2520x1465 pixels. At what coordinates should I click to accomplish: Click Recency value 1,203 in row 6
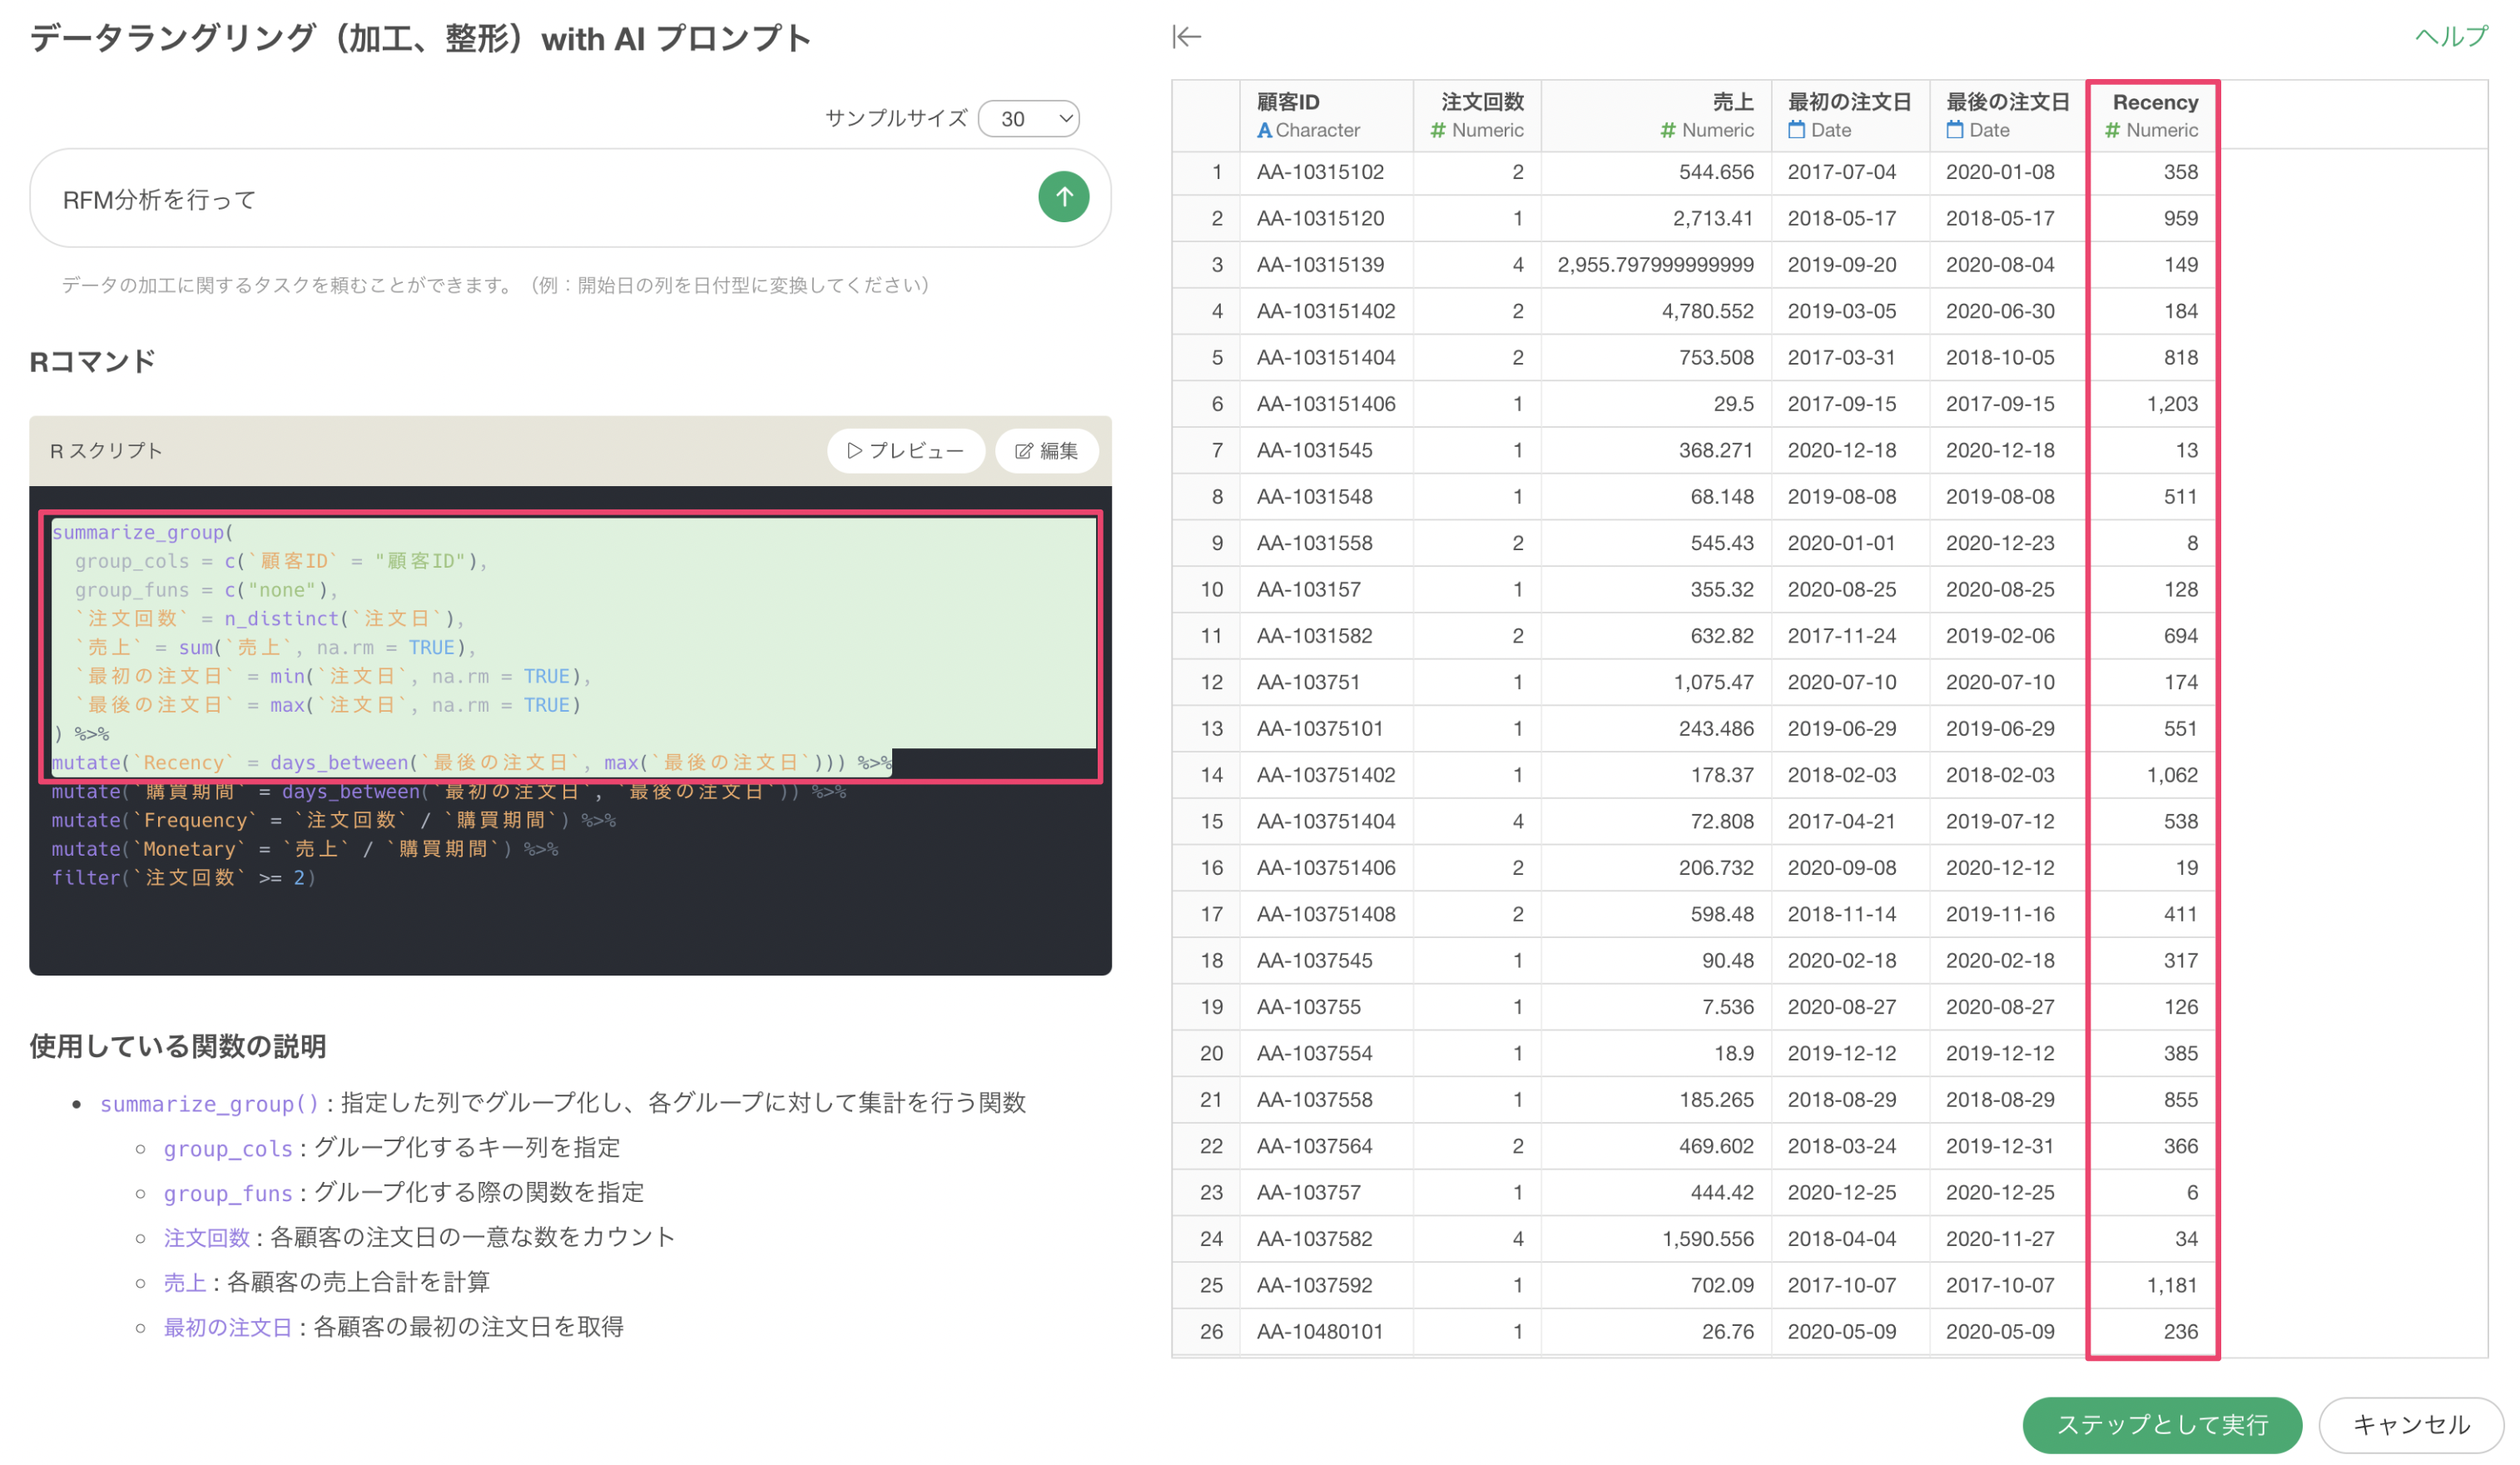pos(2171,404)
